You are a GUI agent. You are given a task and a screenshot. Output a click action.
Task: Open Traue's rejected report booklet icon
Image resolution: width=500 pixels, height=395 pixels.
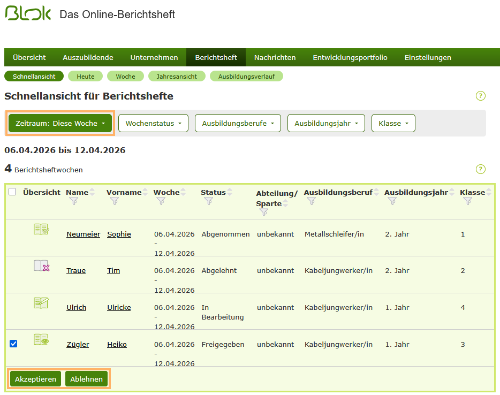(x=42, y=266)
